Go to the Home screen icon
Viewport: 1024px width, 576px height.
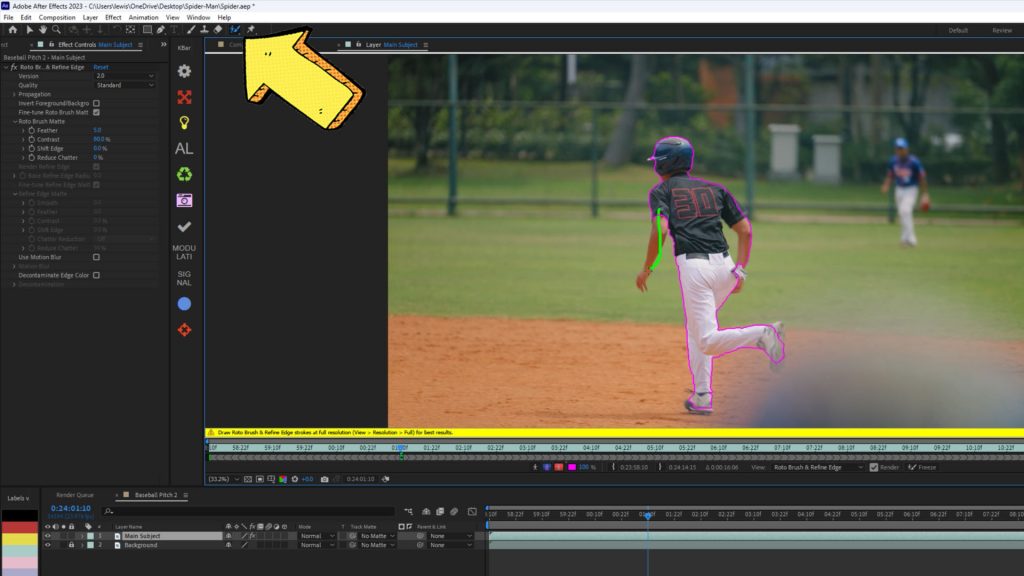coord(12,30)
